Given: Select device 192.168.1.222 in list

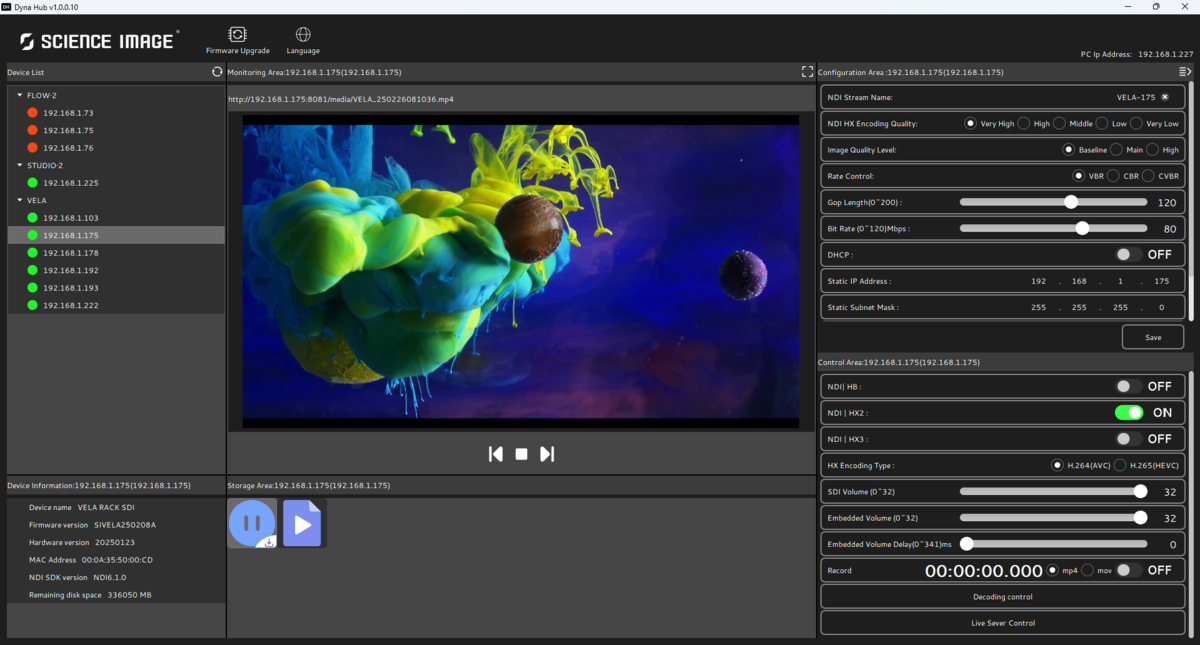Looking at the screenshot, I should click(x=70, y=305).
